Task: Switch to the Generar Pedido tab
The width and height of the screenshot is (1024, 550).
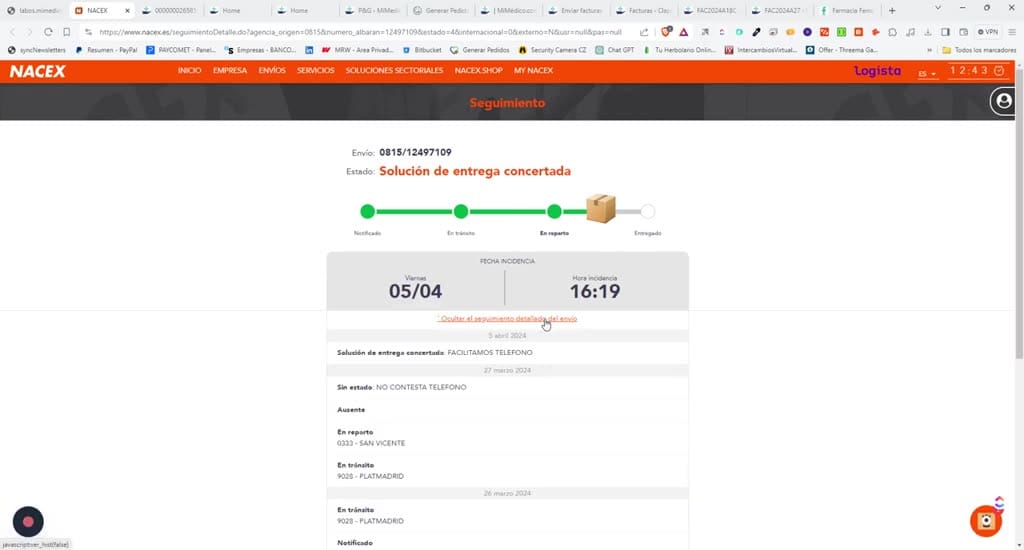Action: (x=441, y=10)
